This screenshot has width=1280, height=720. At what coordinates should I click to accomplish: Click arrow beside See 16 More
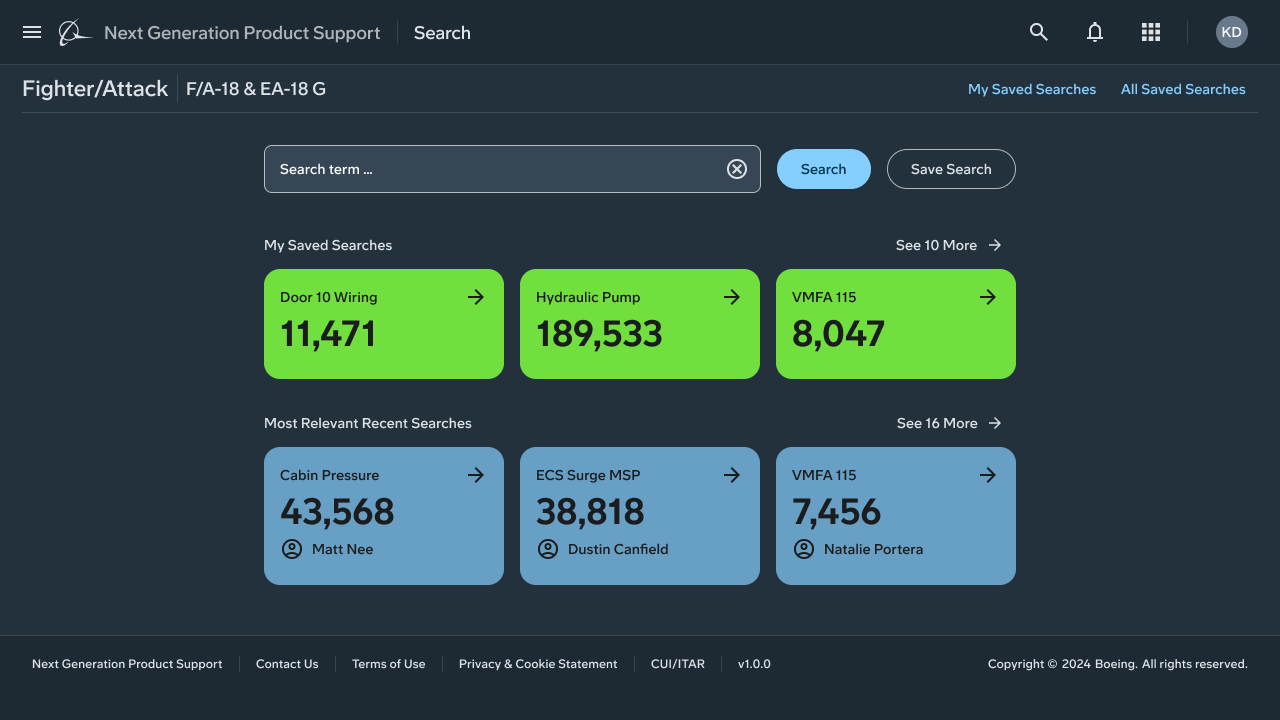(995, 423)
